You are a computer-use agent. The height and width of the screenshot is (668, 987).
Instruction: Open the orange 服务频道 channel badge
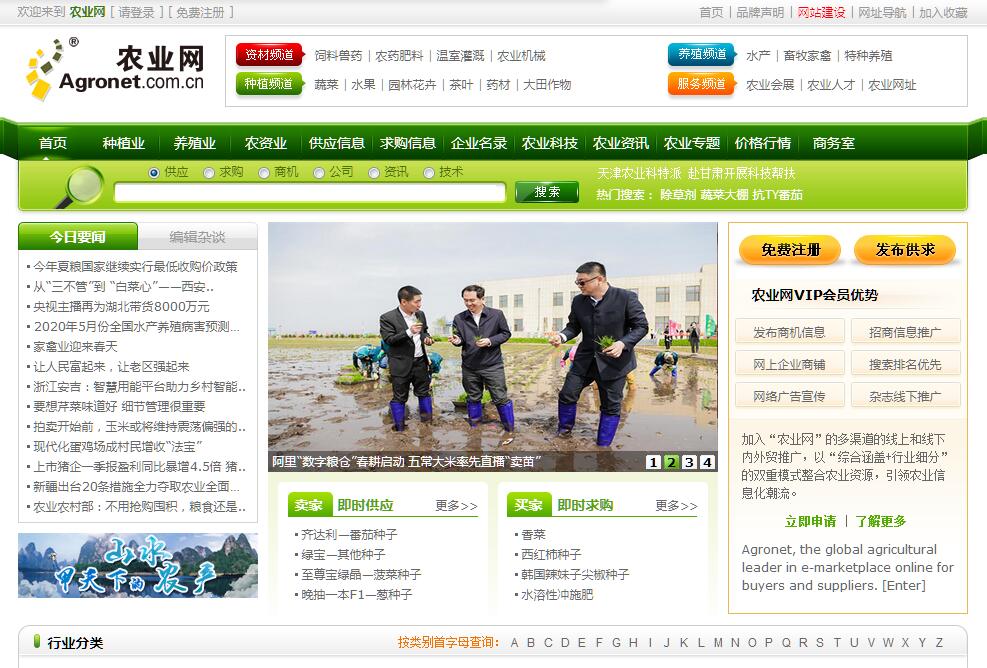[x=701, y=84]
